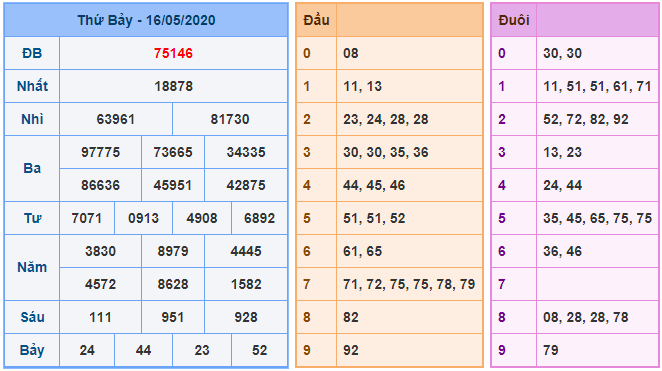Select Đầu values 61, 65
Image resolution: width=662 pixels, height=371 pixels.
pos(363,251)
